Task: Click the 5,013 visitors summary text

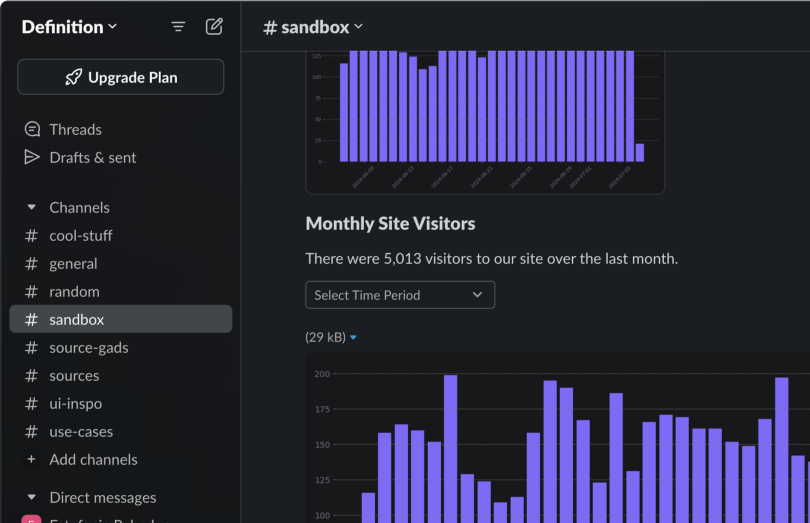Action: click(491, 258)
